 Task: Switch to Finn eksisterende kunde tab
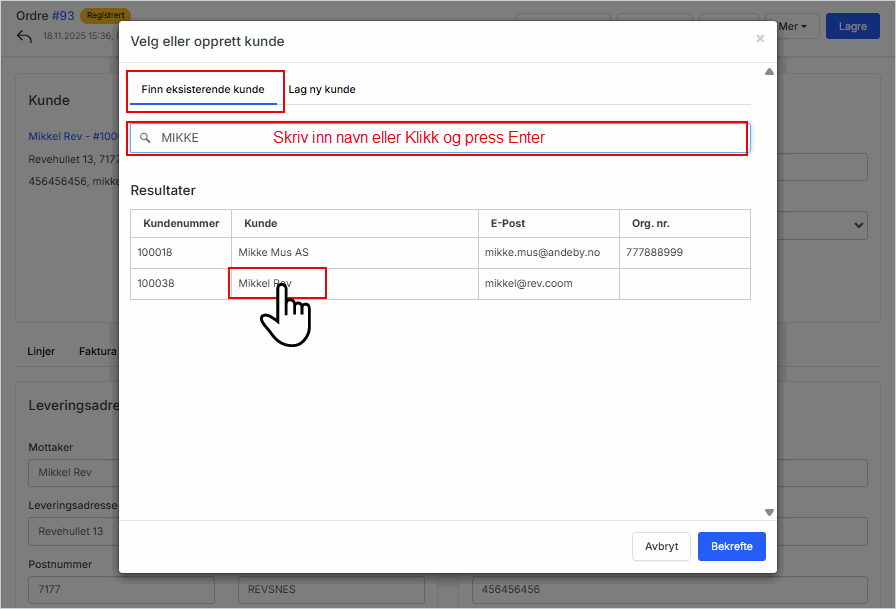pos(203,89)
